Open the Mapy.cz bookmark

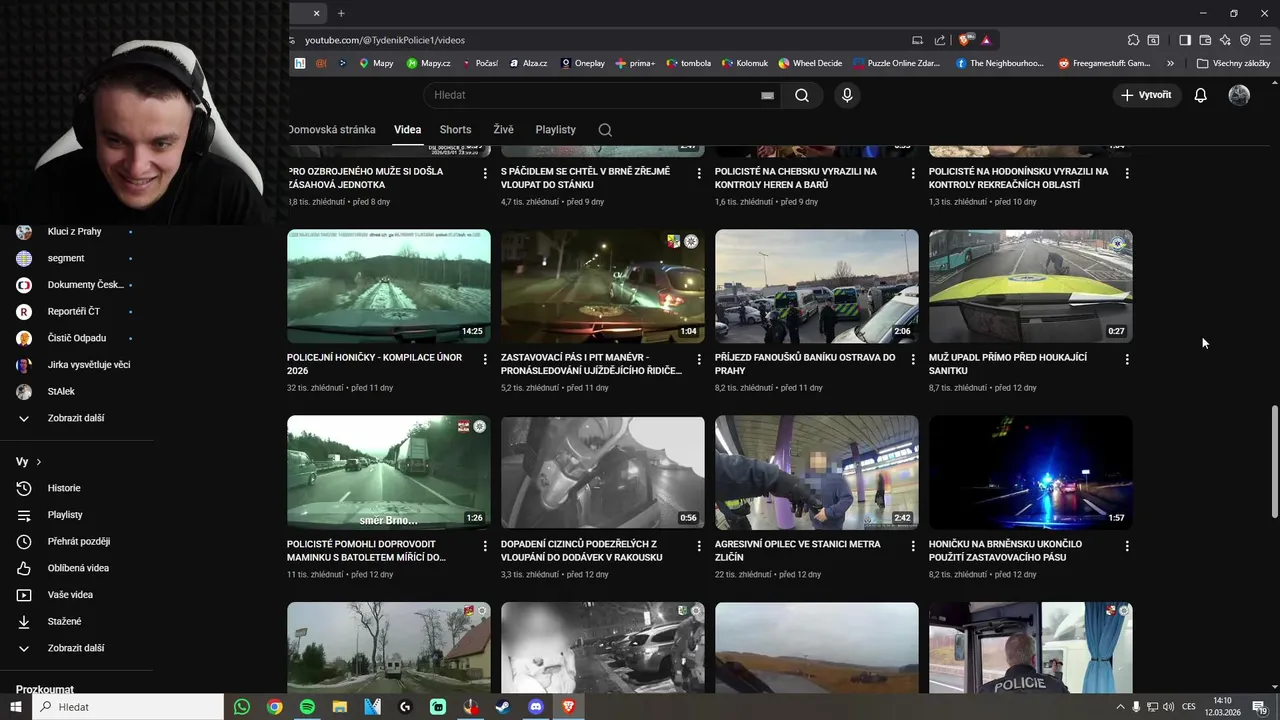click(x=427, y=63)
